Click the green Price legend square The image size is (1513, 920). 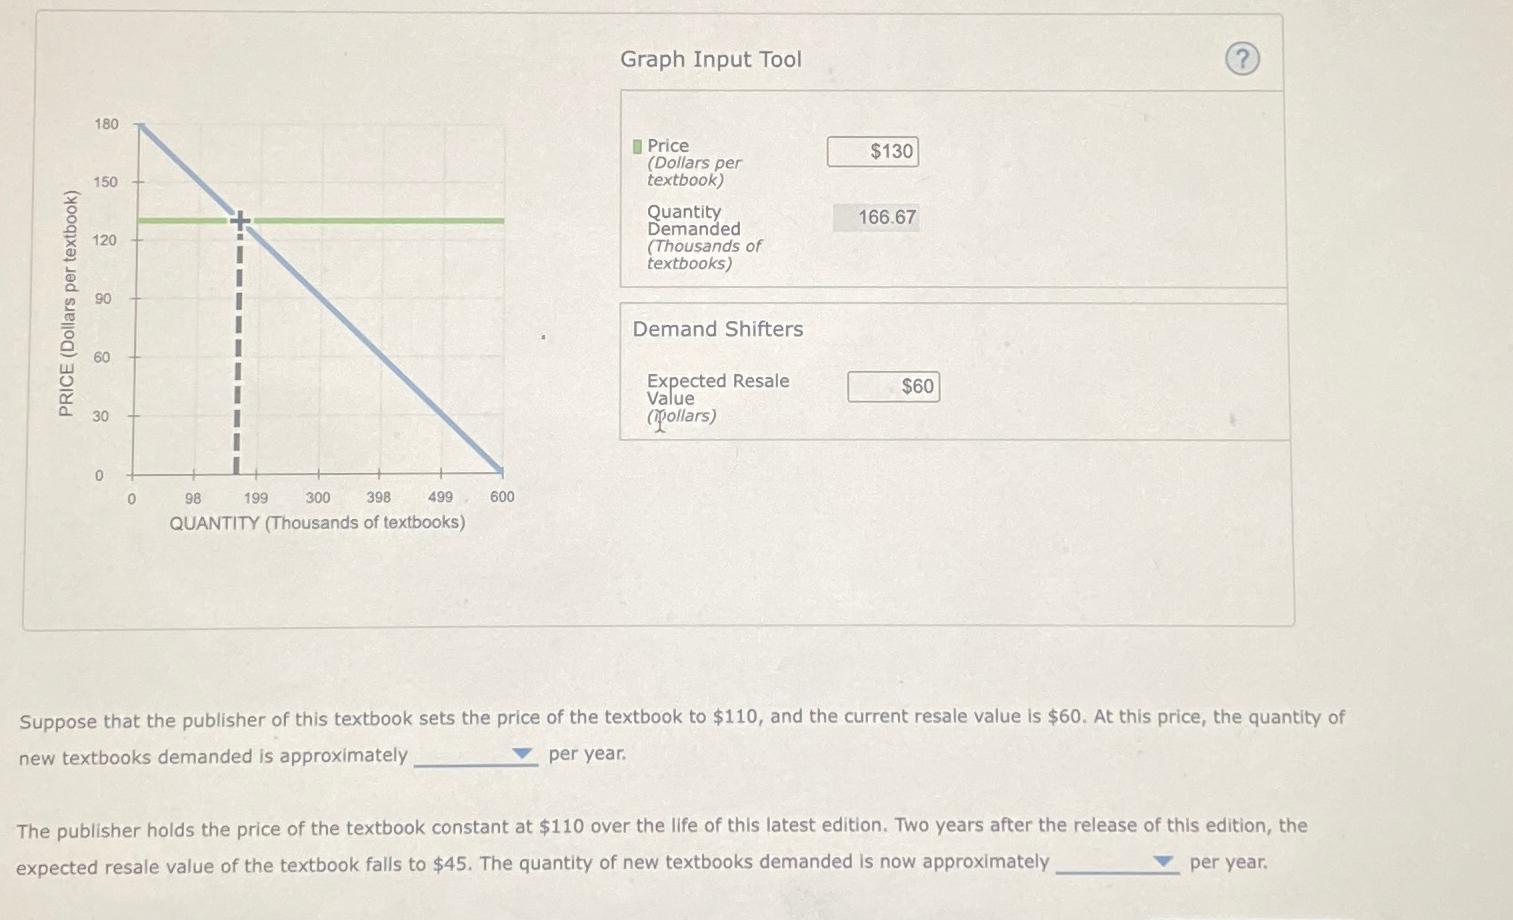pyautogui.click(x=636, y=146)
